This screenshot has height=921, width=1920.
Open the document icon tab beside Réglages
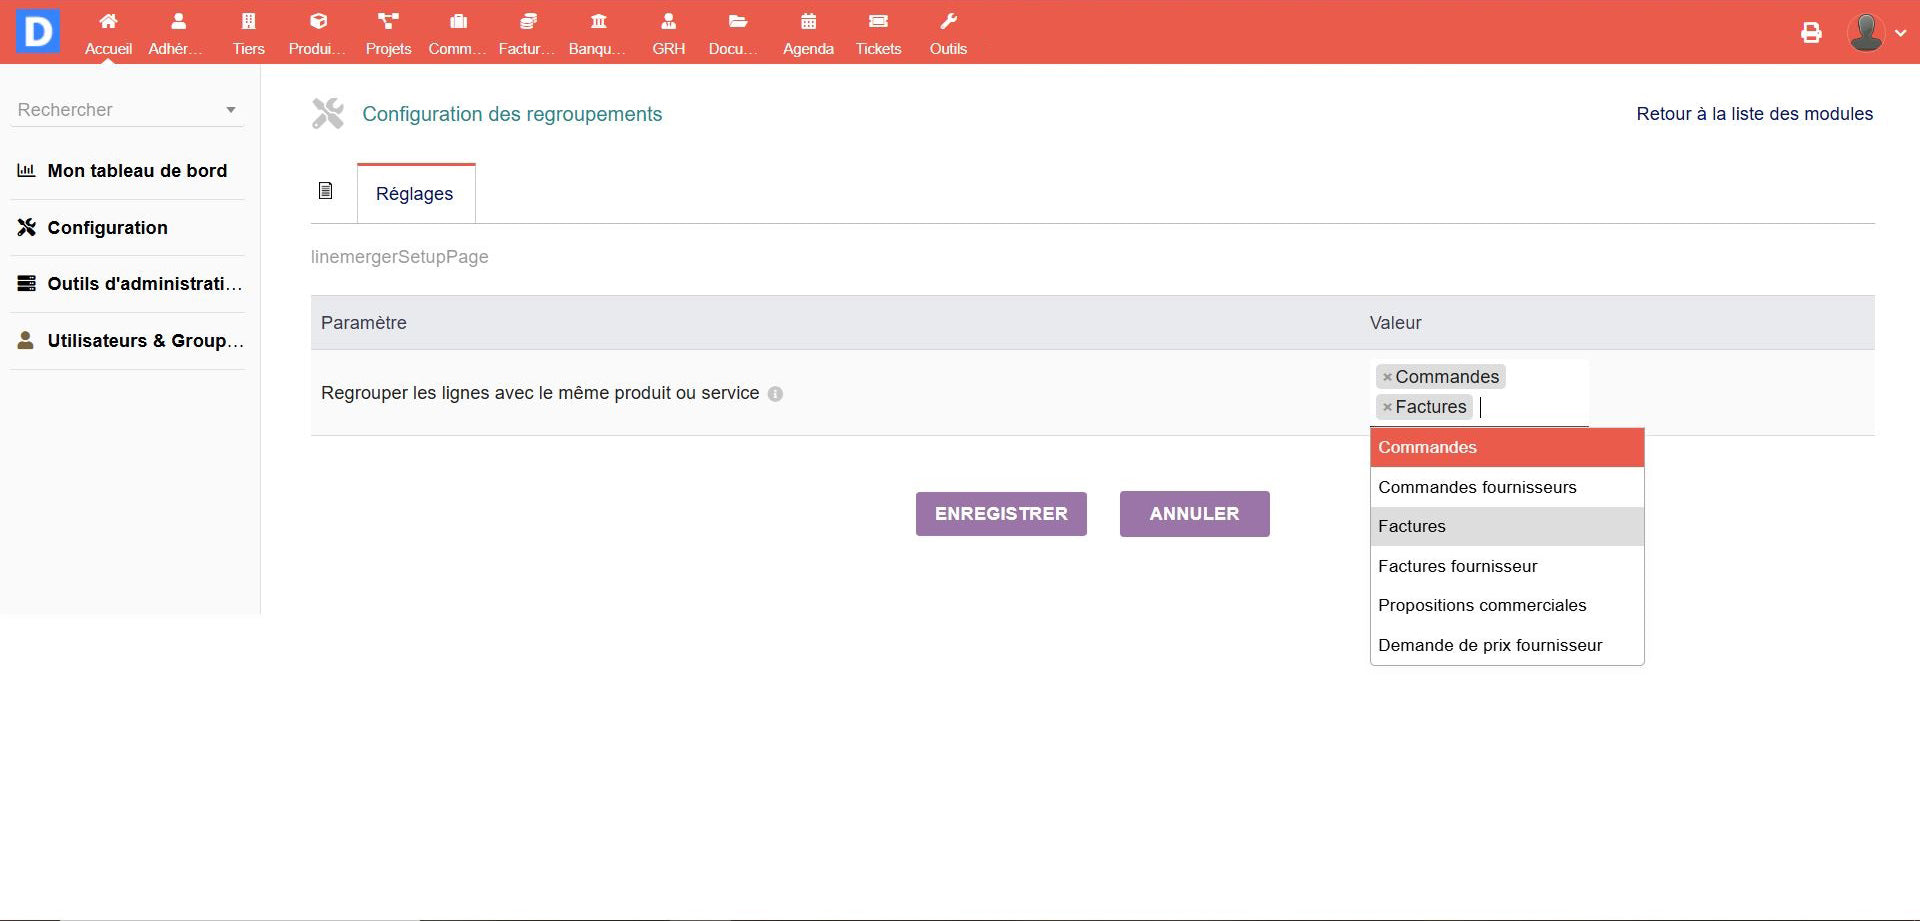pos(326,191)
